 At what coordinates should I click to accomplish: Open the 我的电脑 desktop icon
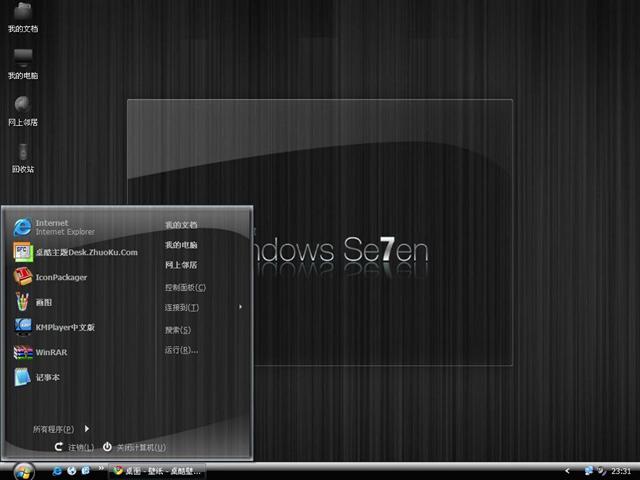(23, 64)
